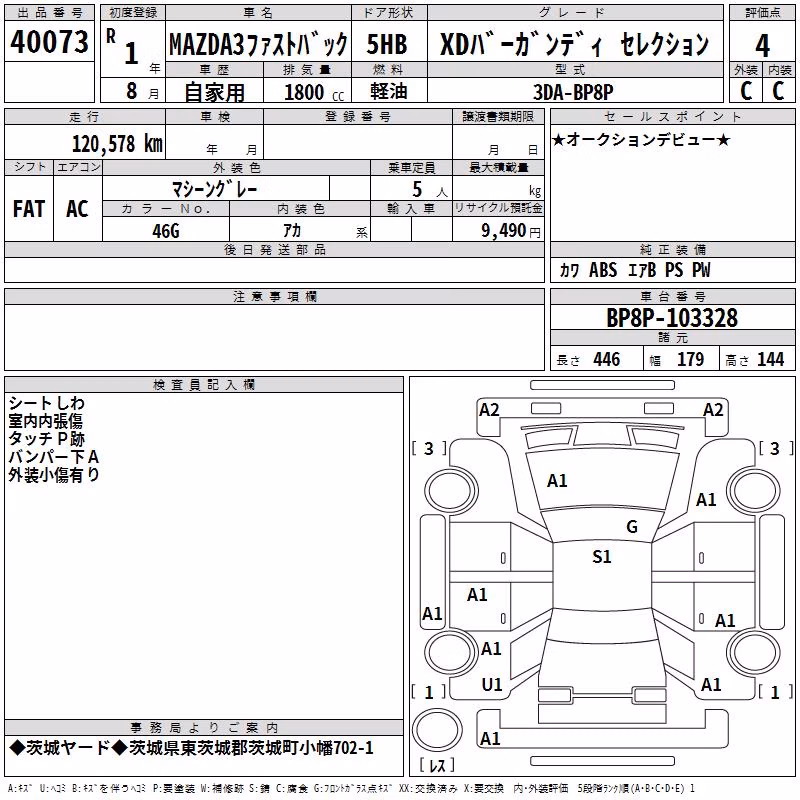The height and width of the screenshot is (800, 800).
Task: Click the spare tire circle above レス
Action: point(437,730)
